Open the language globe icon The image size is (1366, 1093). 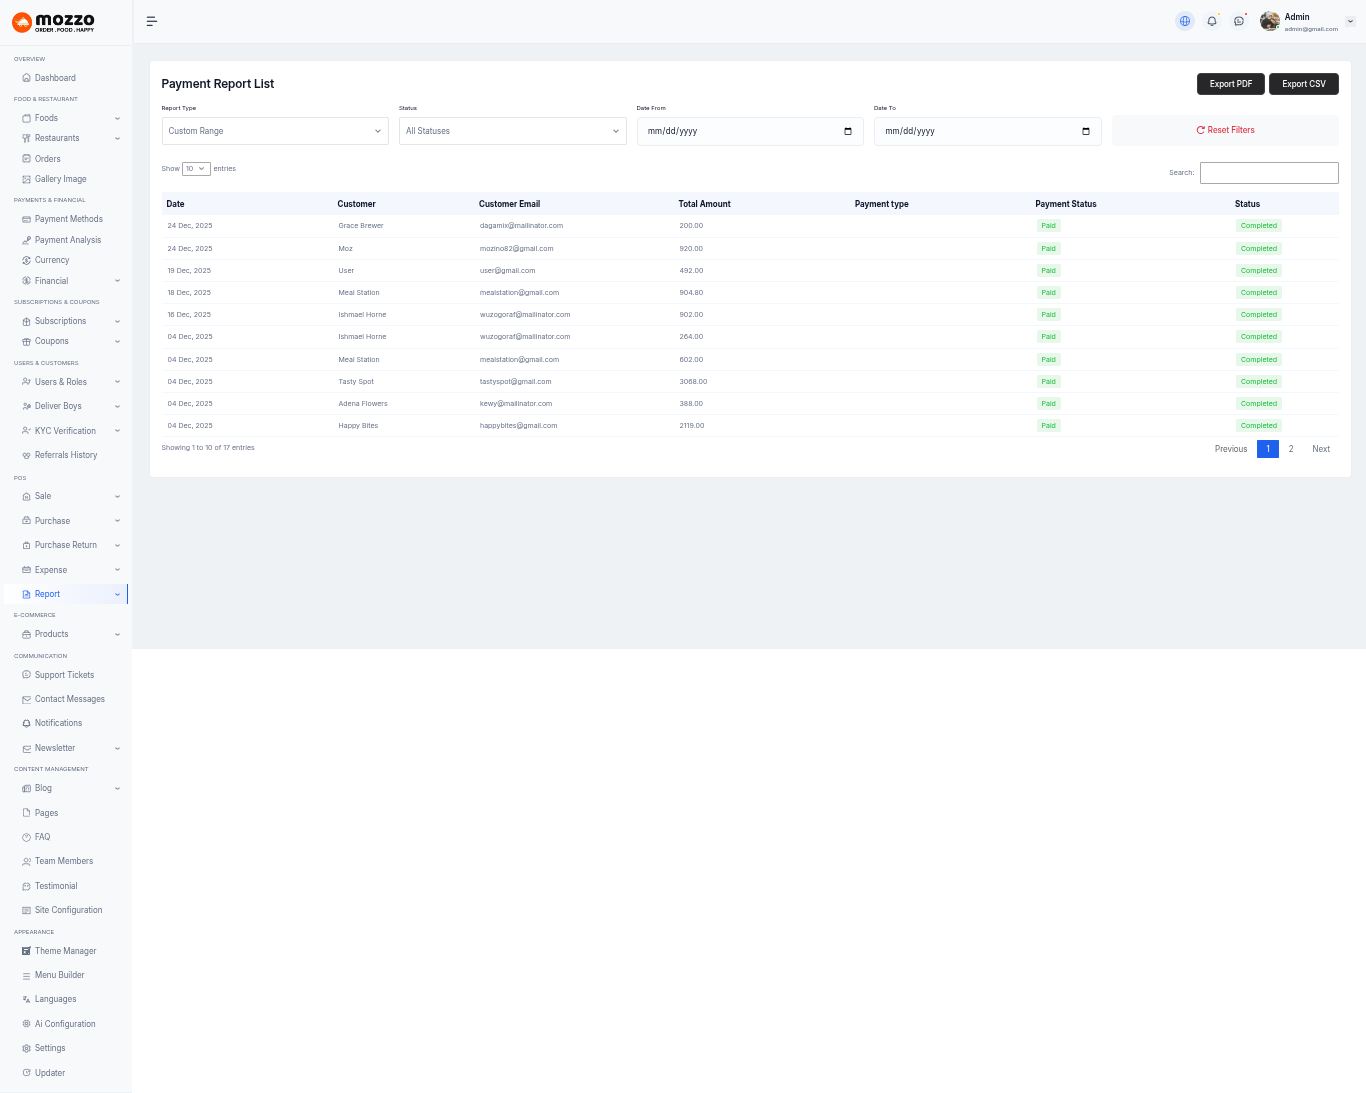(x=1185, y=21)
